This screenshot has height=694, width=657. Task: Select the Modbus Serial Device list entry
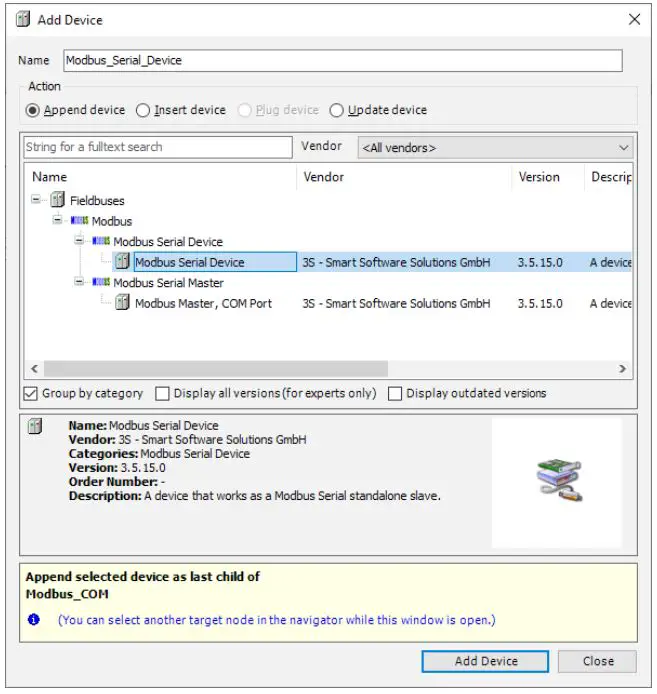pyautogui.click(x=215, y=262)
